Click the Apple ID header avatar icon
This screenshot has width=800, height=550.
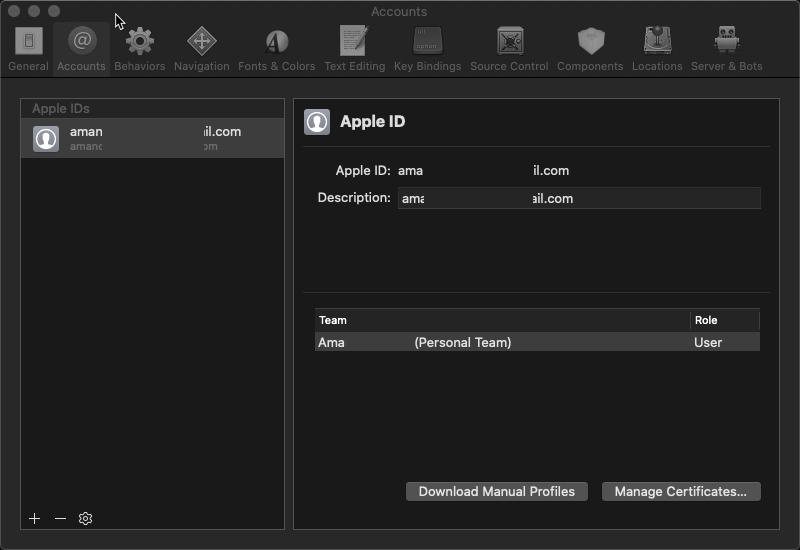tap(317, 122)
